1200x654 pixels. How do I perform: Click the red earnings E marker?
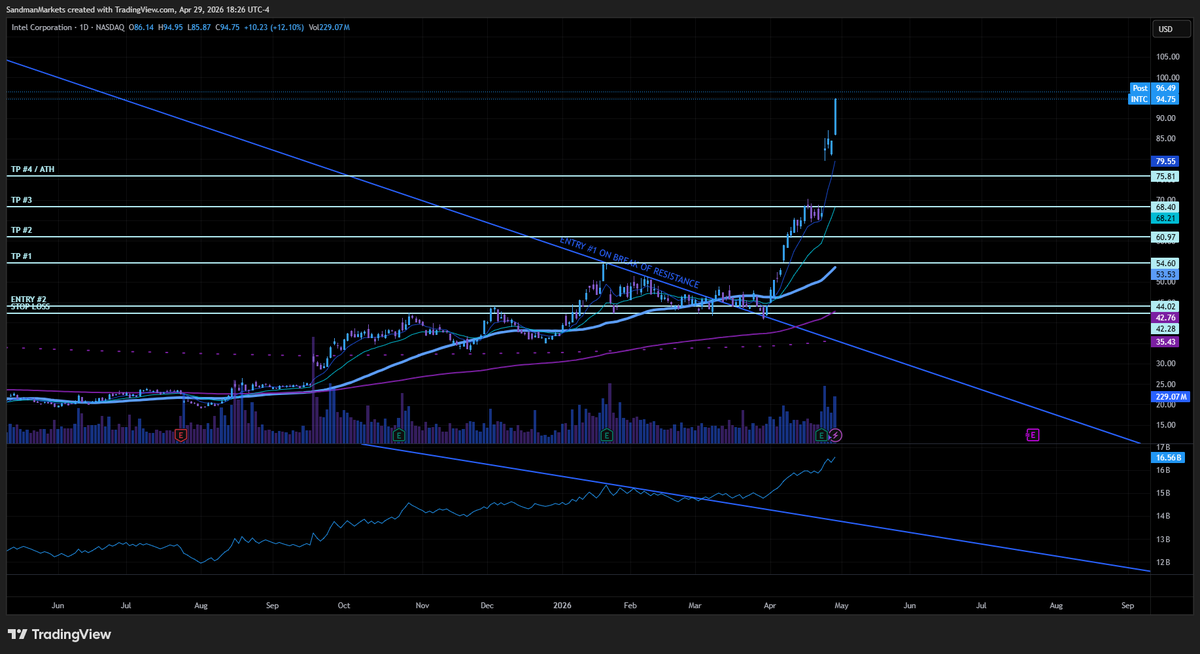tap(180, 435)
